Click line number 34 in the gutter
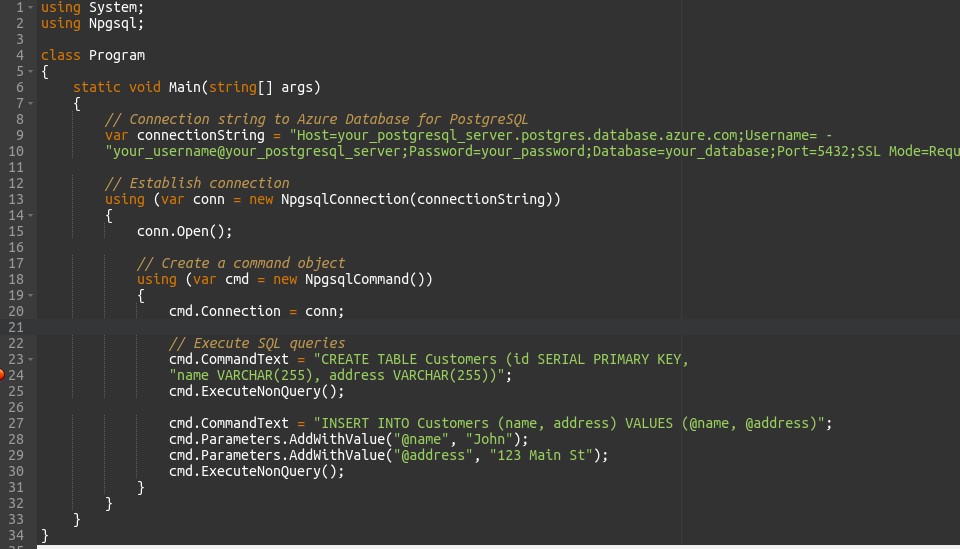The image size is (960, 549). tap(18, 535)
